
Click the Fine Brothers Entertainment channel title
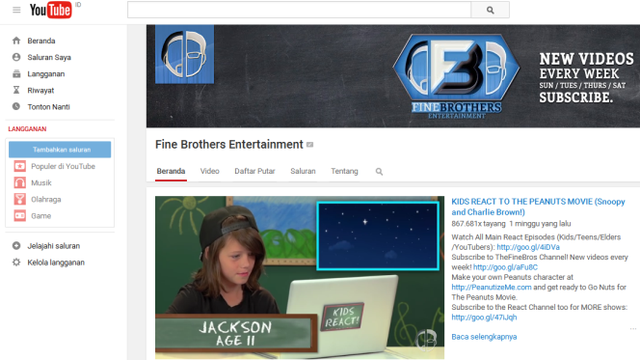[x=229, y=144]
